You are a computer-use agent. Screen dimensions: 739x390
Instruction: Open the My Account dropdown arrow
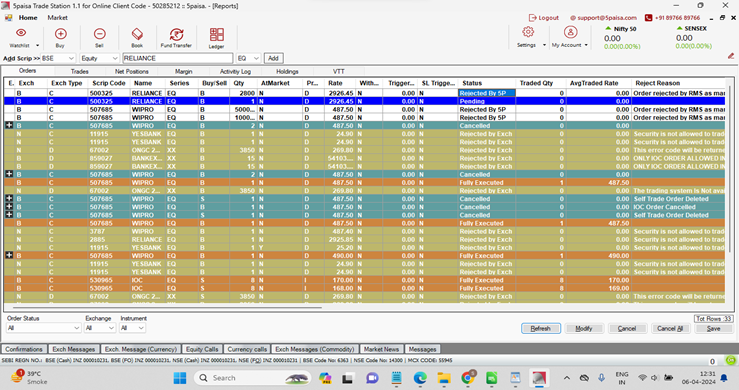(x=586, y=45)
